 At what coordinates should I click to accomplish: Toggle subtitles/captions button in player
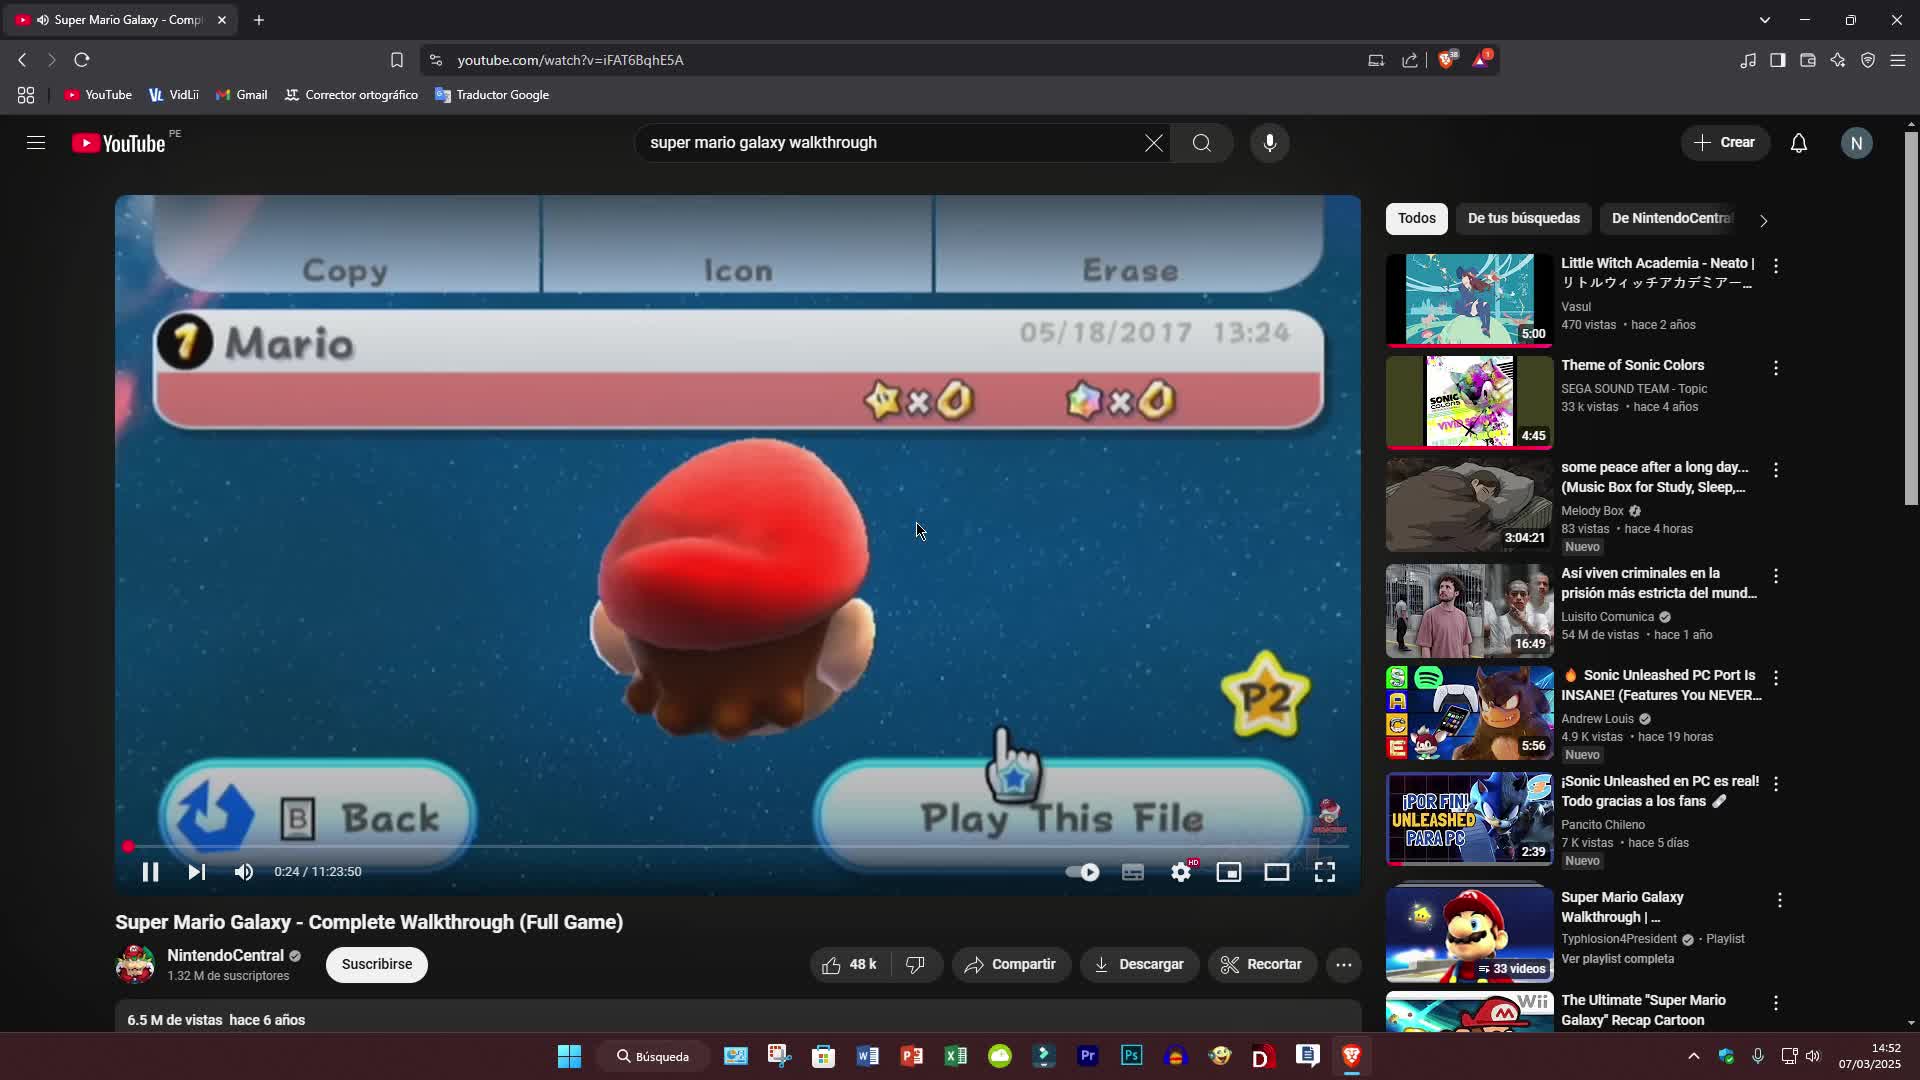coord(1133,872)
